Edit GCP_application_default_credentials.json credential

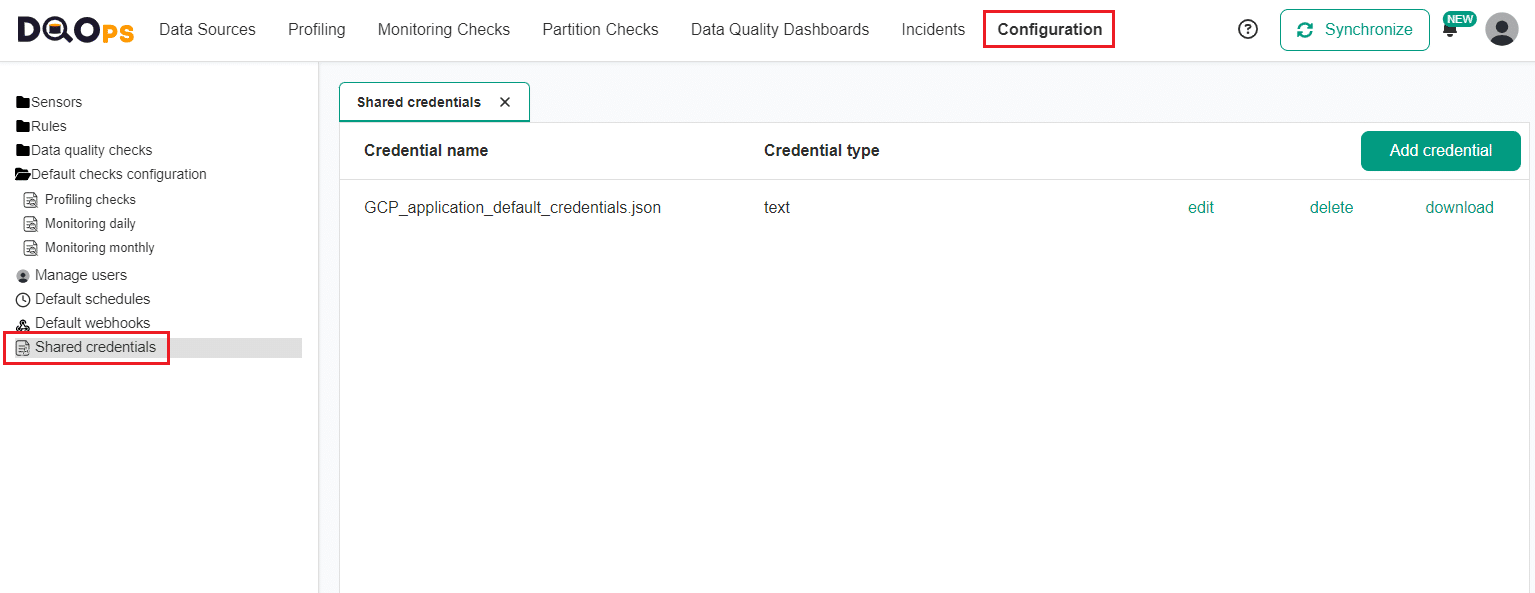tap(1201, 208)
